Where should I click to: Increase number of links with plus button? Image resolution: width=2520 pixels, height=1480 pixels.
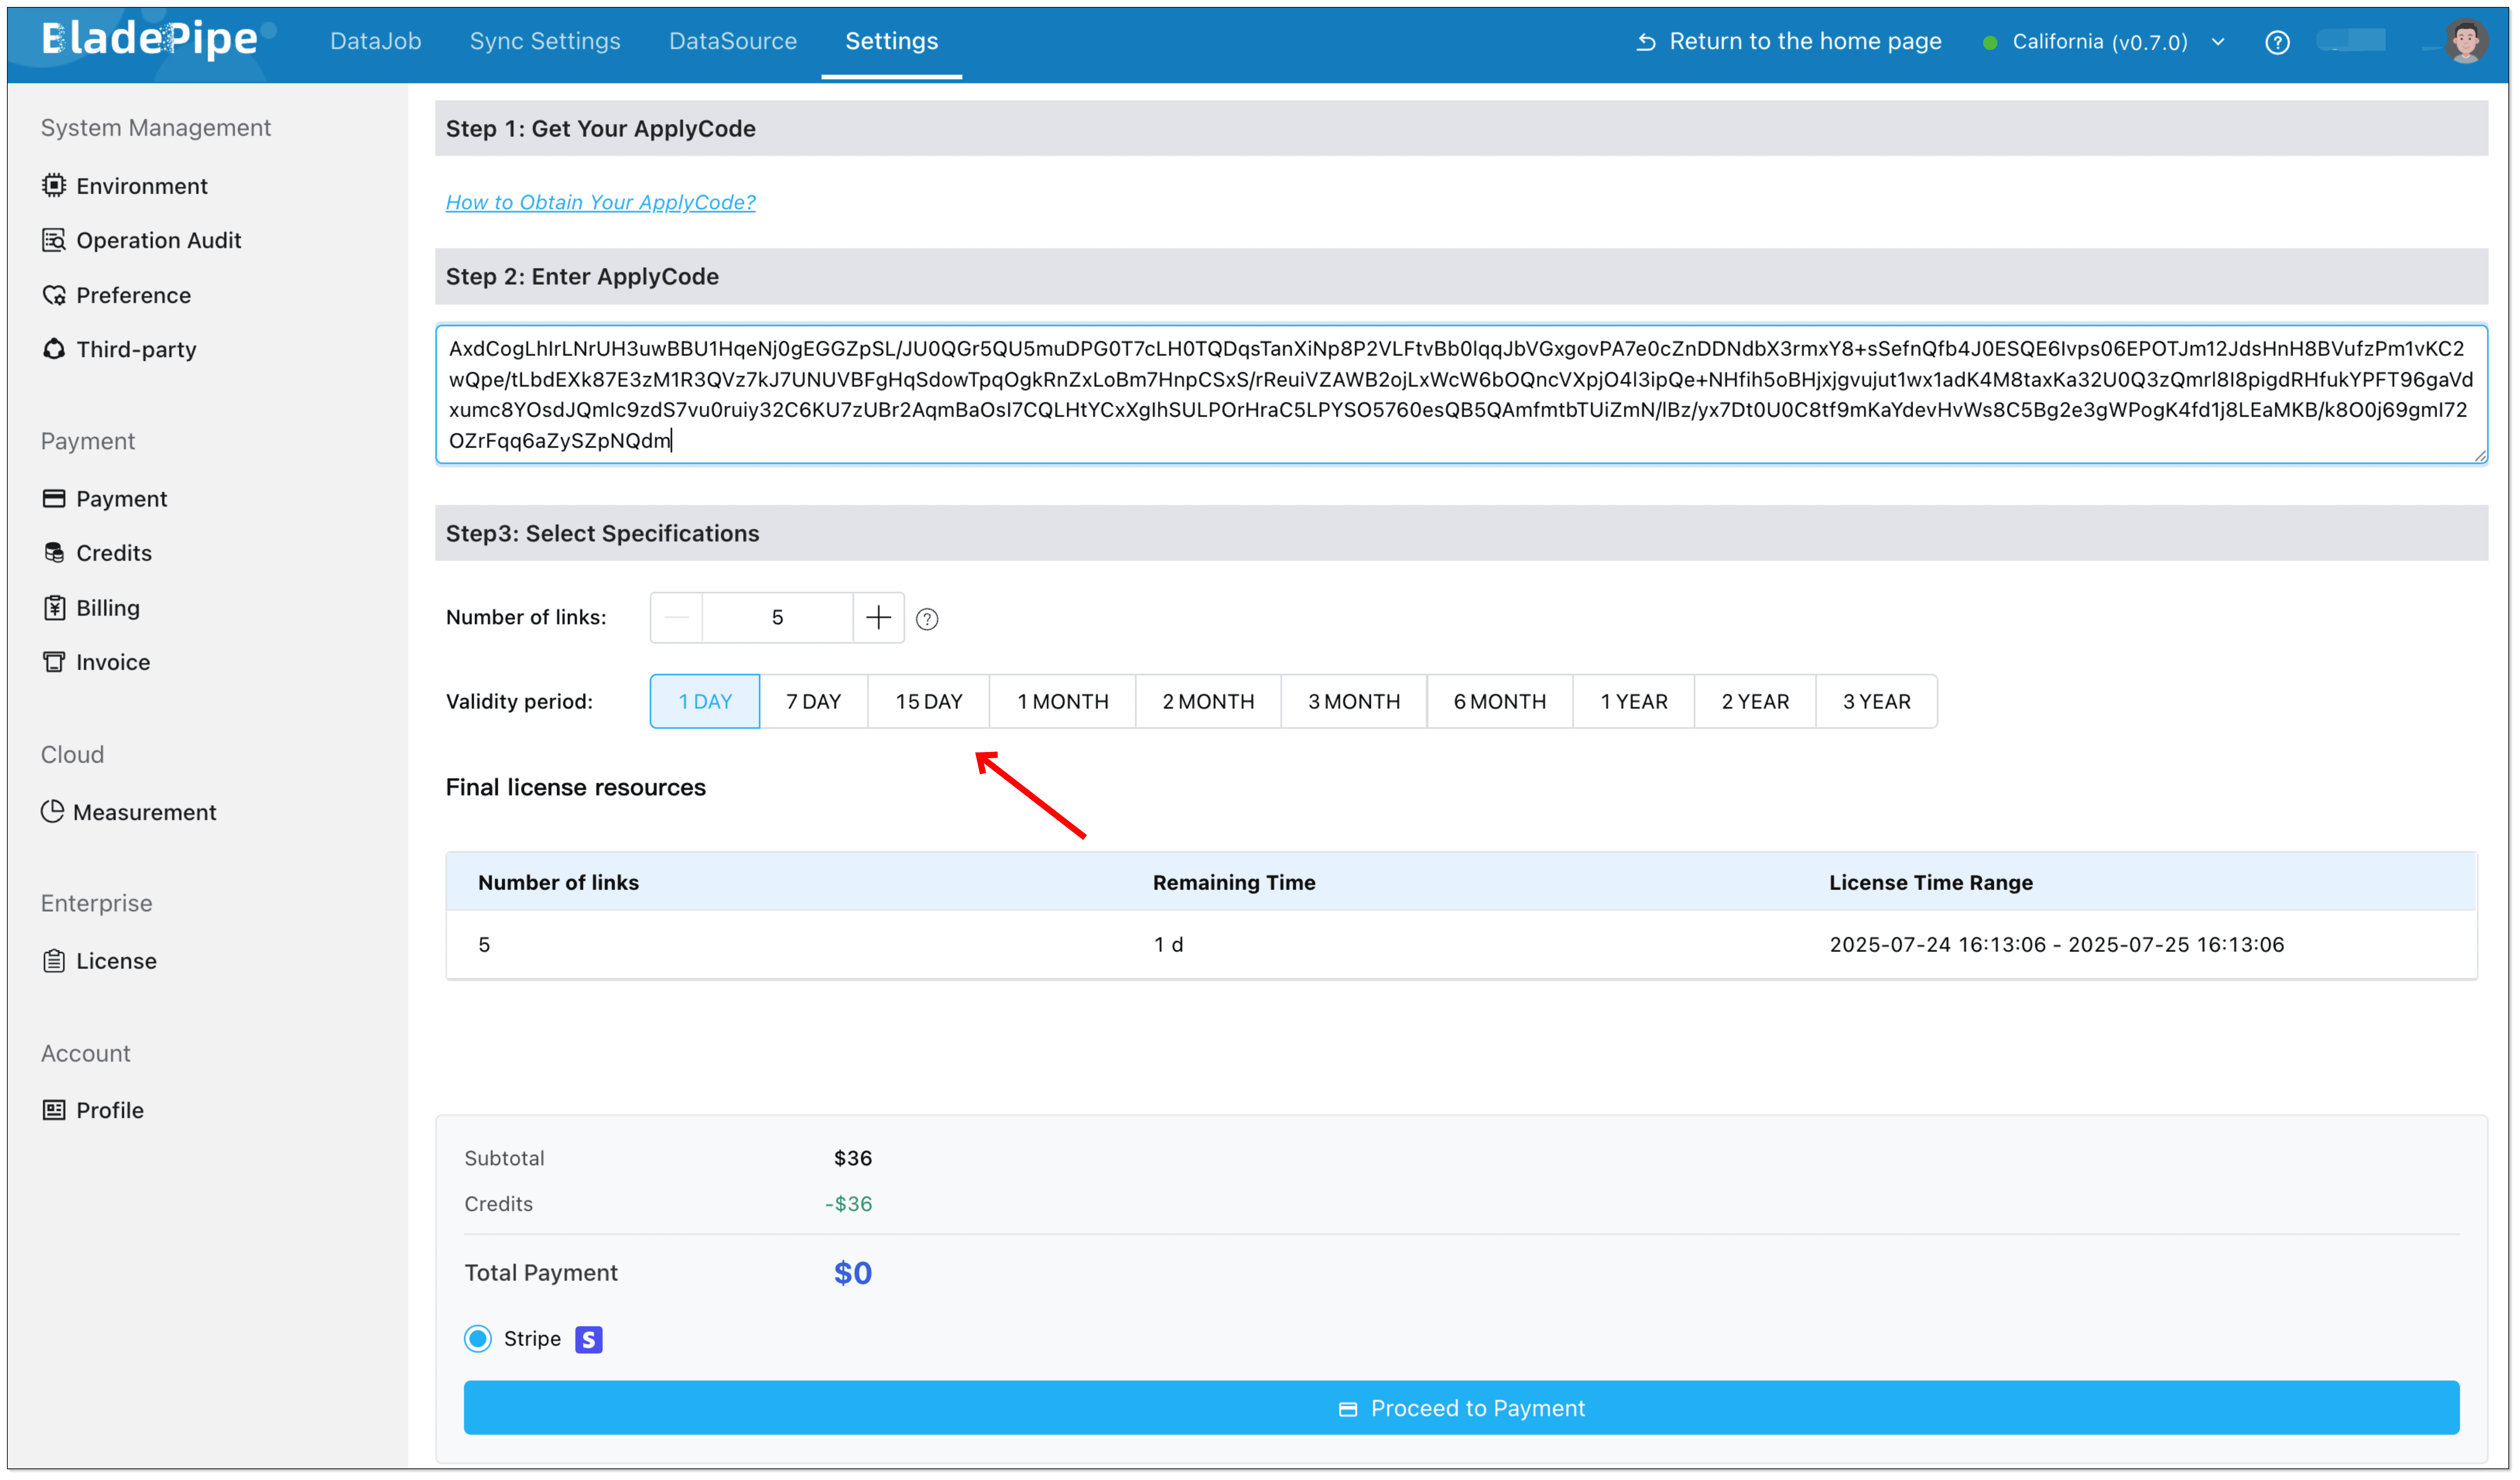pos(878,617)
